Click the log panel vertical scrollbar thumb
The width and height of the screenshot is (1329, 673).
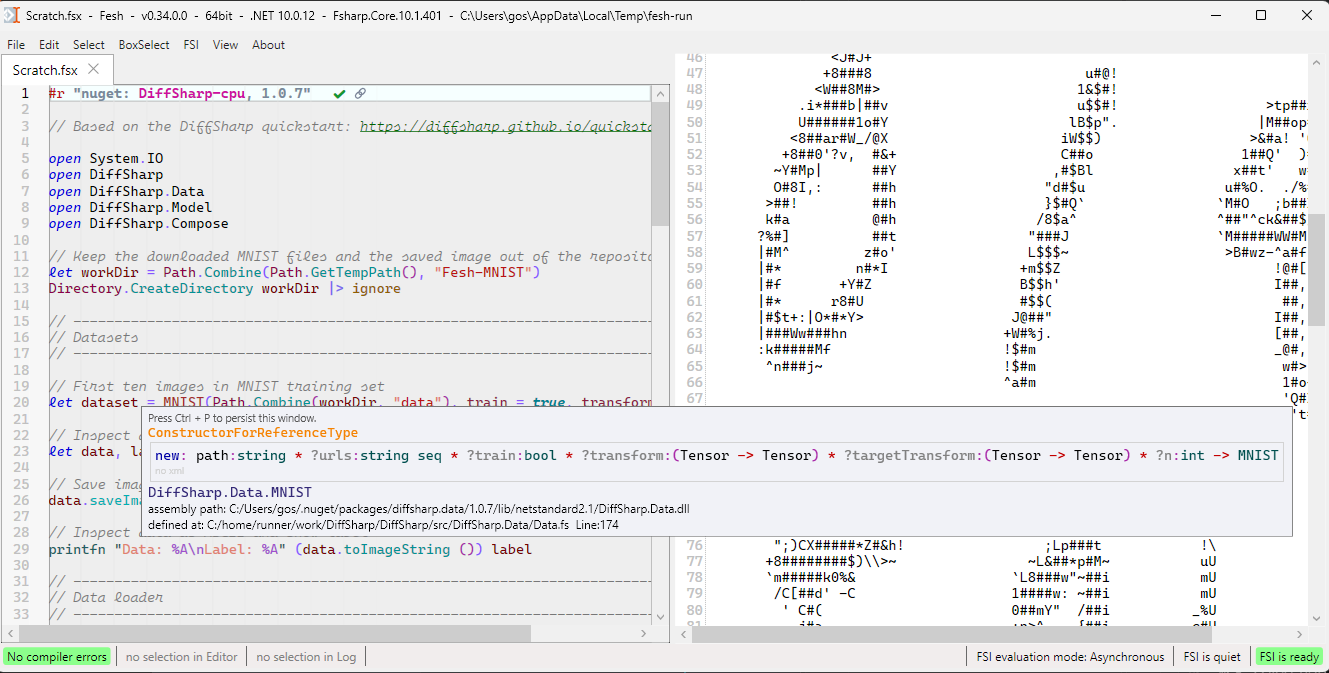[x=1318, y=270]
